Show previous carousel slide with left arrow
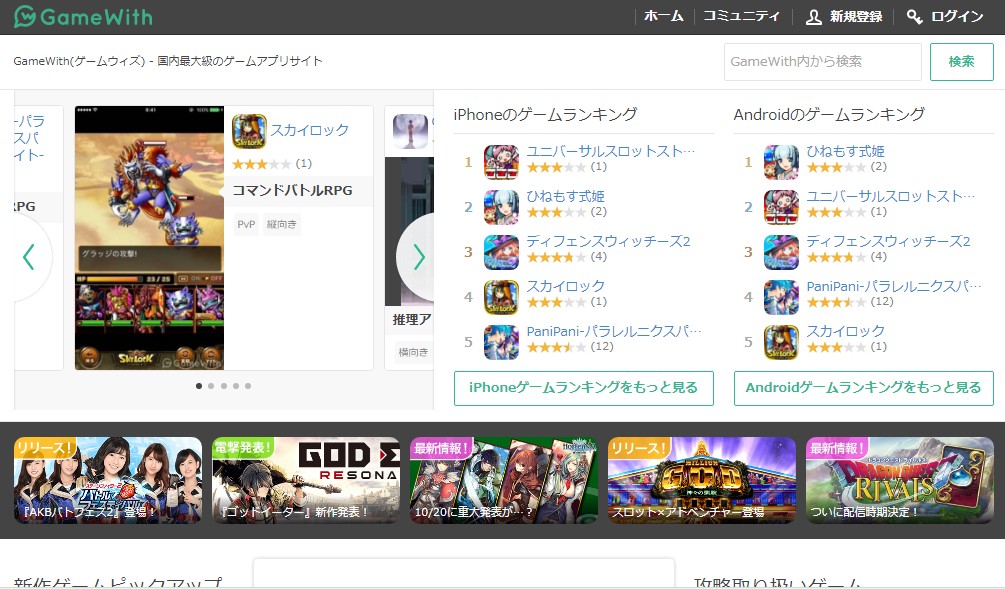1005x589 pixels. (x=28, y=257)
